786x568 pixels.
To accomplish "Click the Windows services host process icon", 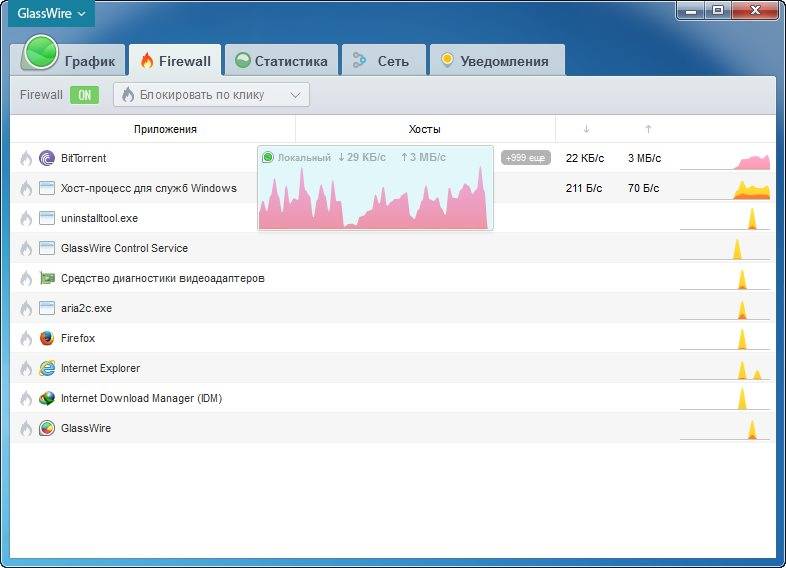I will (47, 188).
